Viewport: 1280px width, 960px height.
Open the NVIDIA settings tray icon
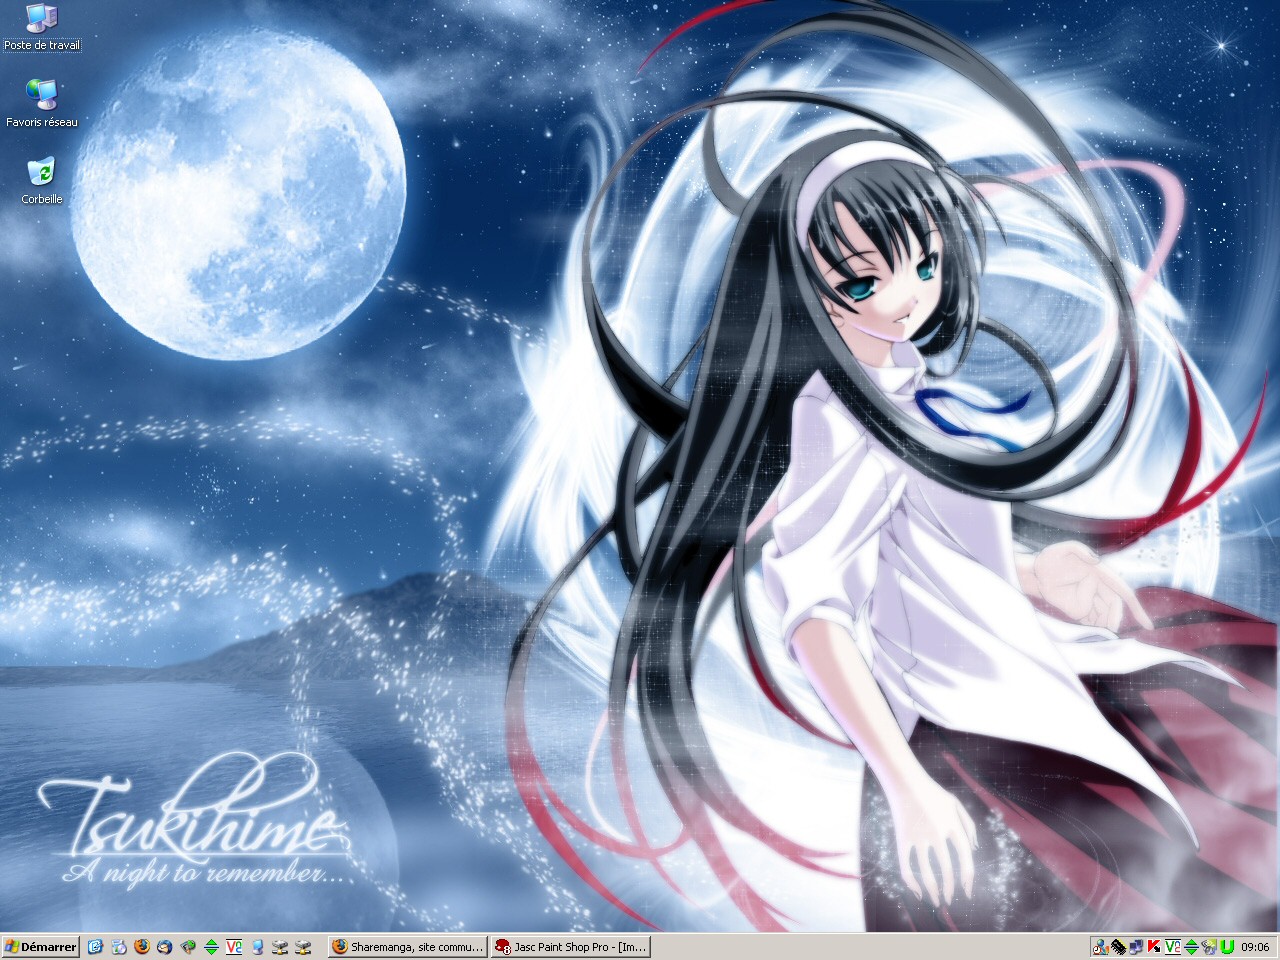pyautogui.click(x=1209, y=946)
